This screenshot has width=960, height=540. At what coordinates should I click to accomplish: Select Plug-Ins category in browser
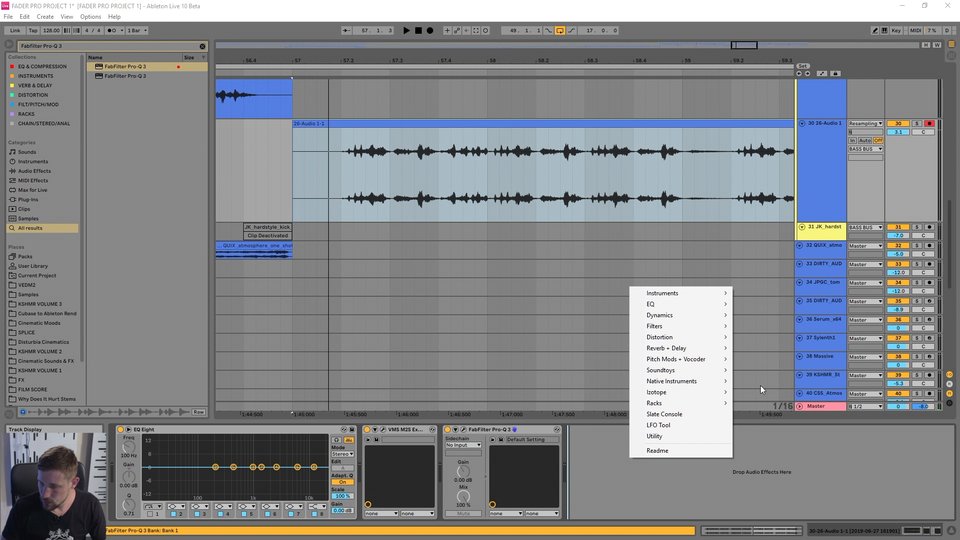28,200
